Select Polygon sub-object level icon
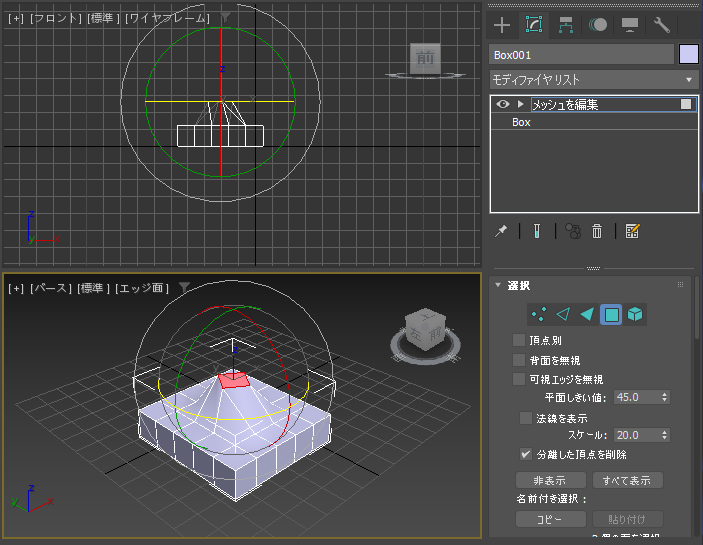Image resolution: width=703 pixels, height=545 pixels. 611,314
